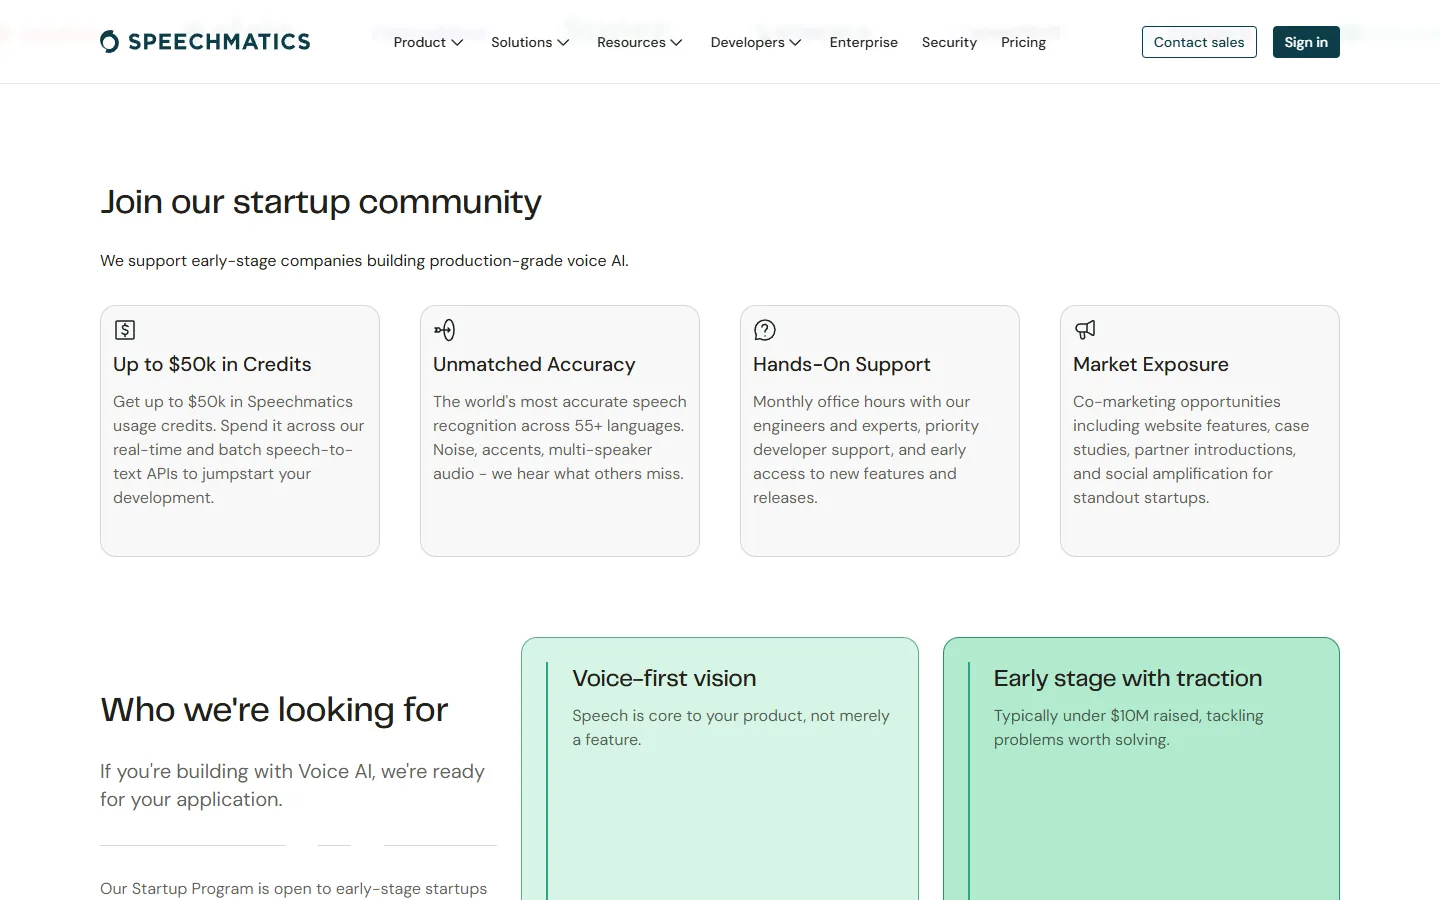Click the Who we're looking for heading
Screen dimensions: 1440x900
click(x=274, y=710)
